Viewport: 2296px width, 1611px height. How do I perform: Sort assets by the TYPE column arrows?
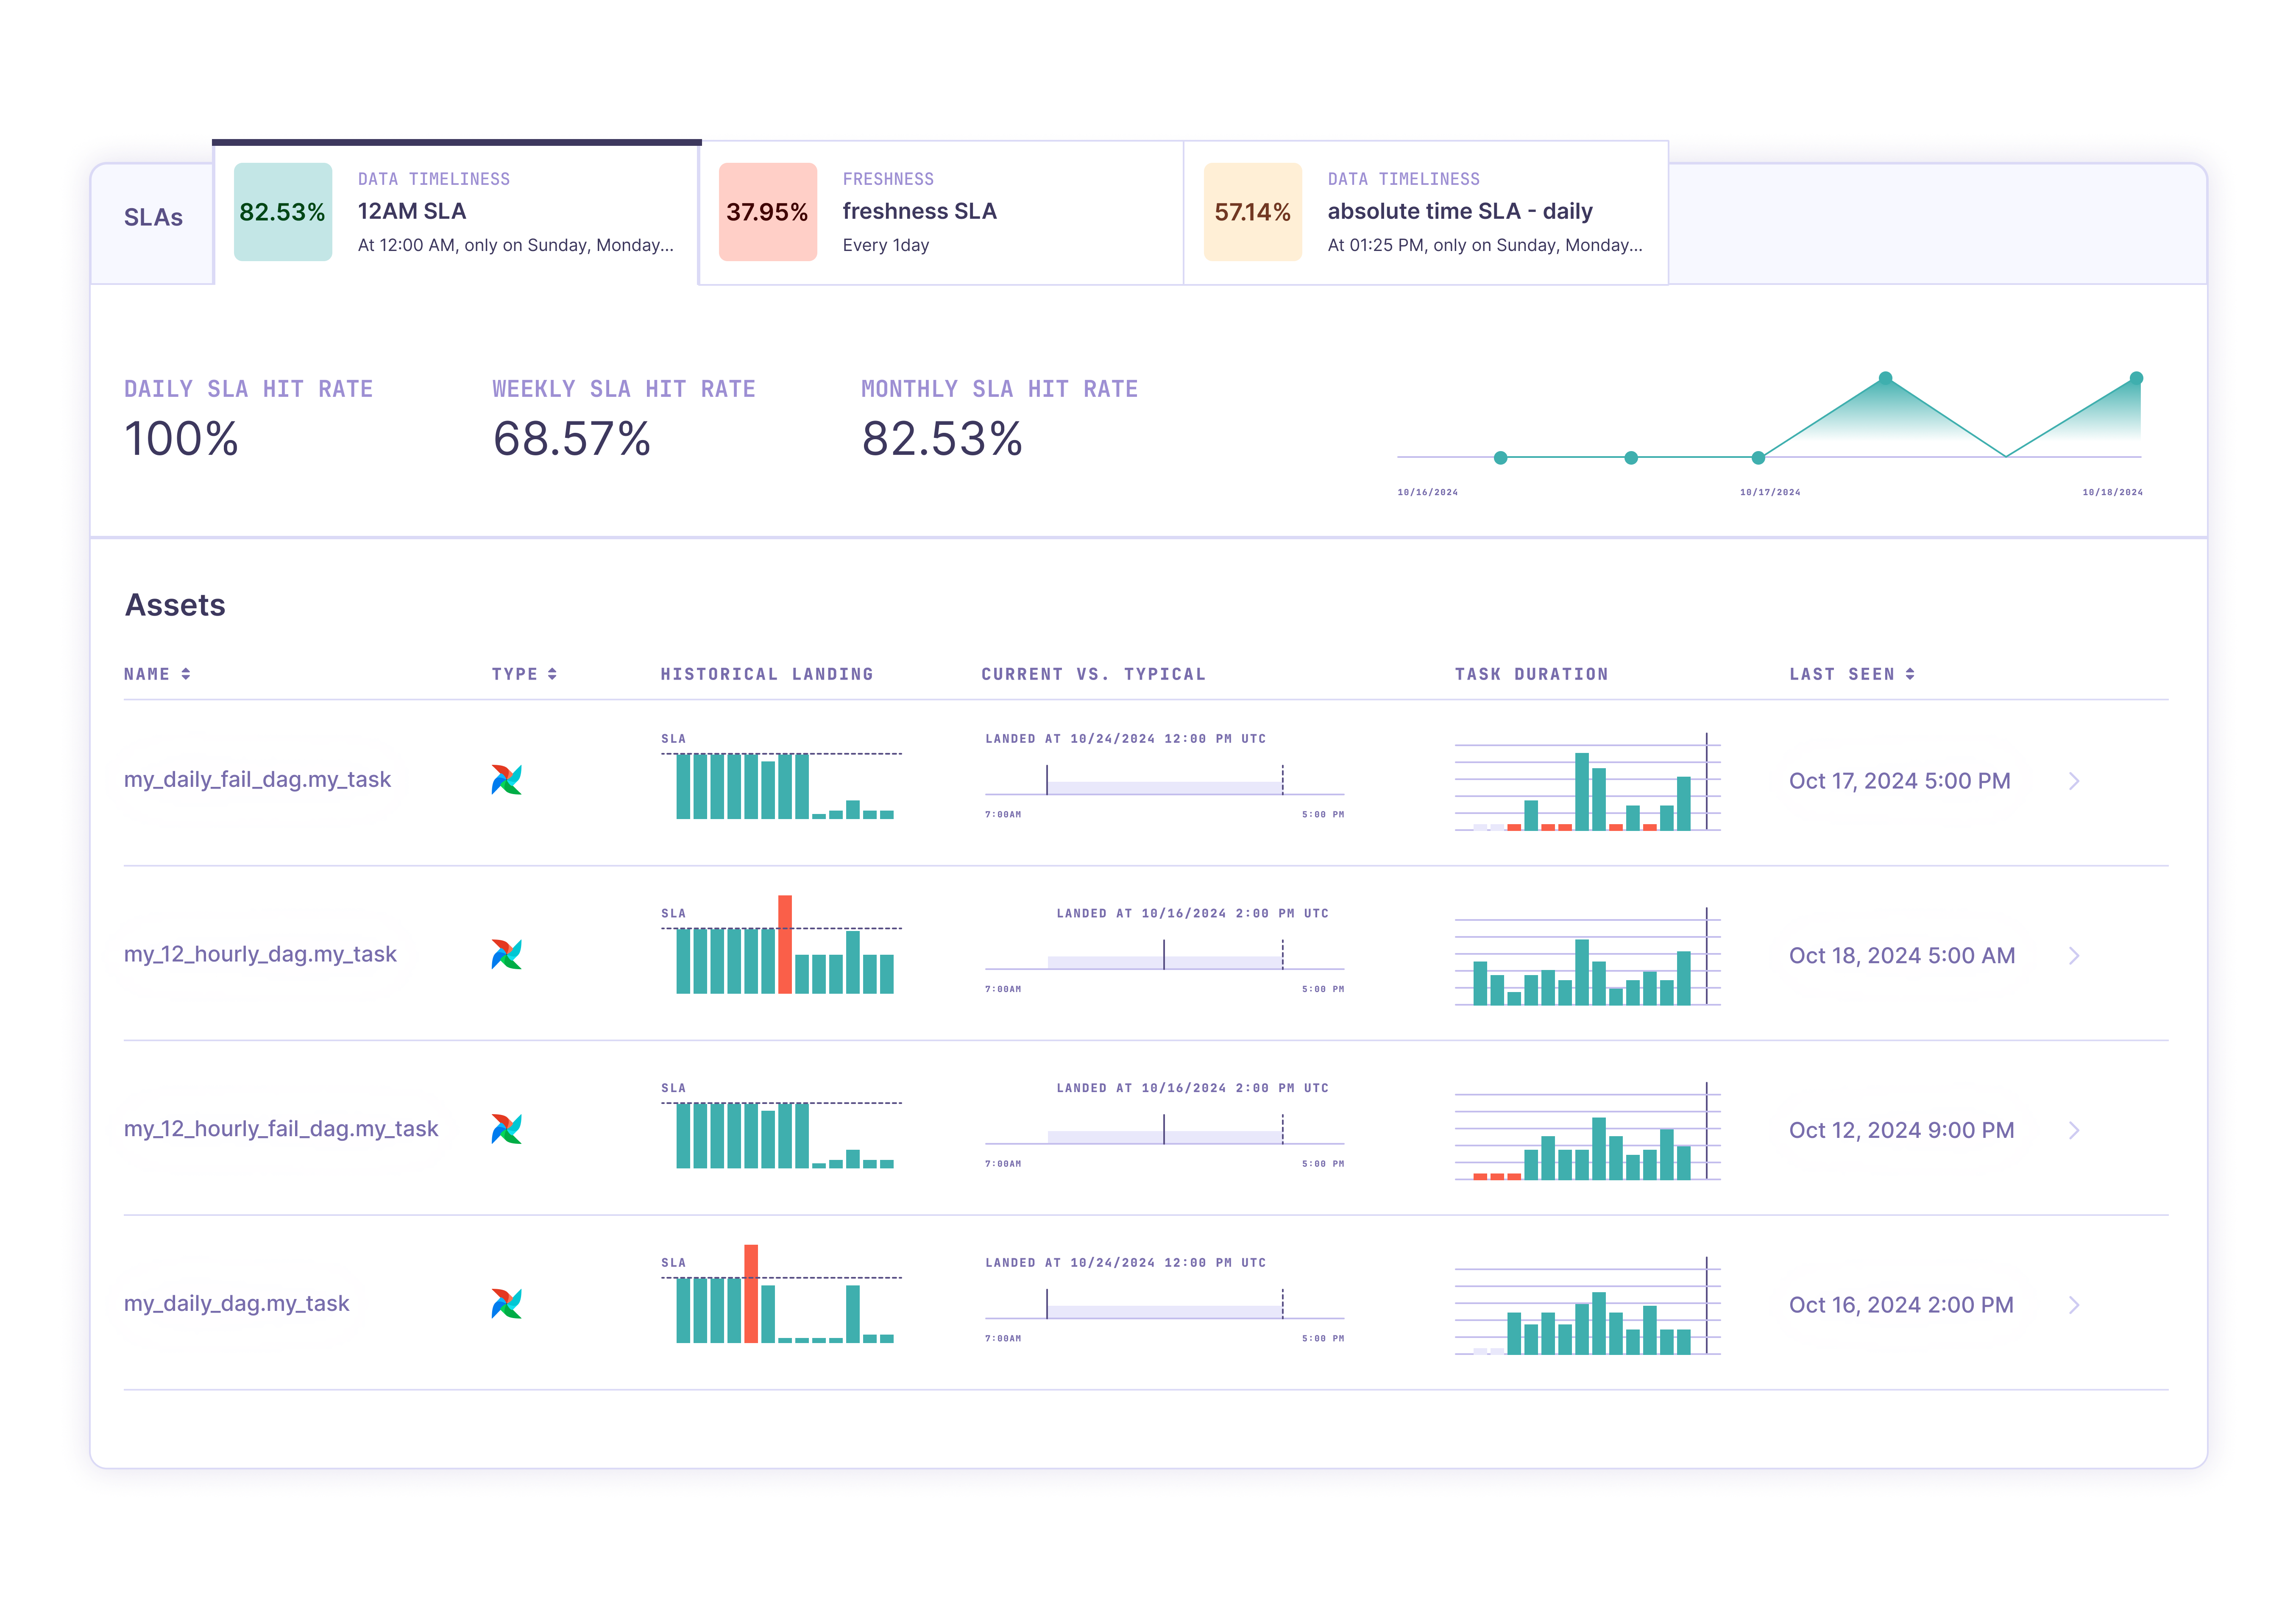tap(552, 675)
